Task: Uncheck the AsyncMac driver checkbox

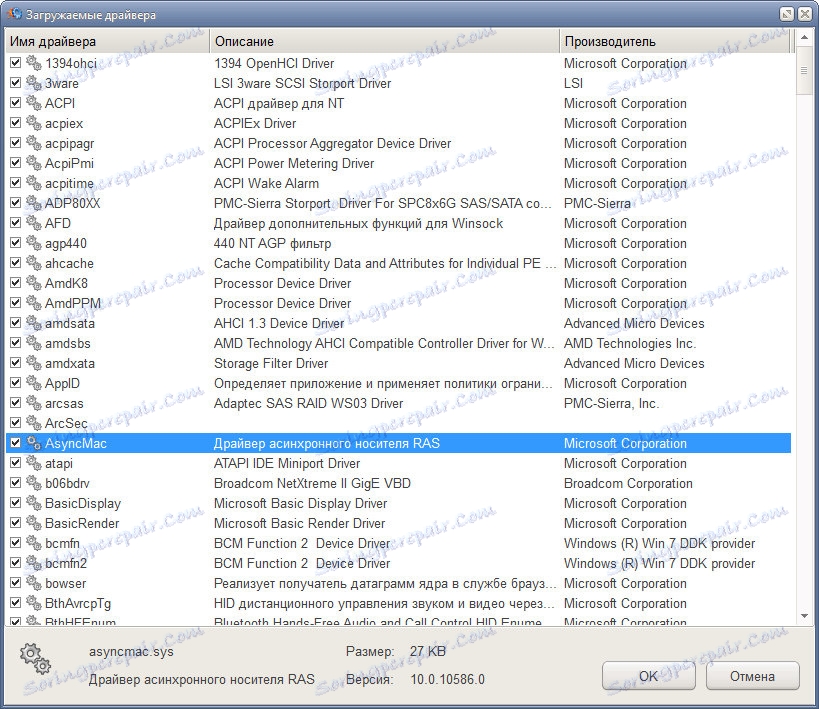Action: click(x=16, y=443)
